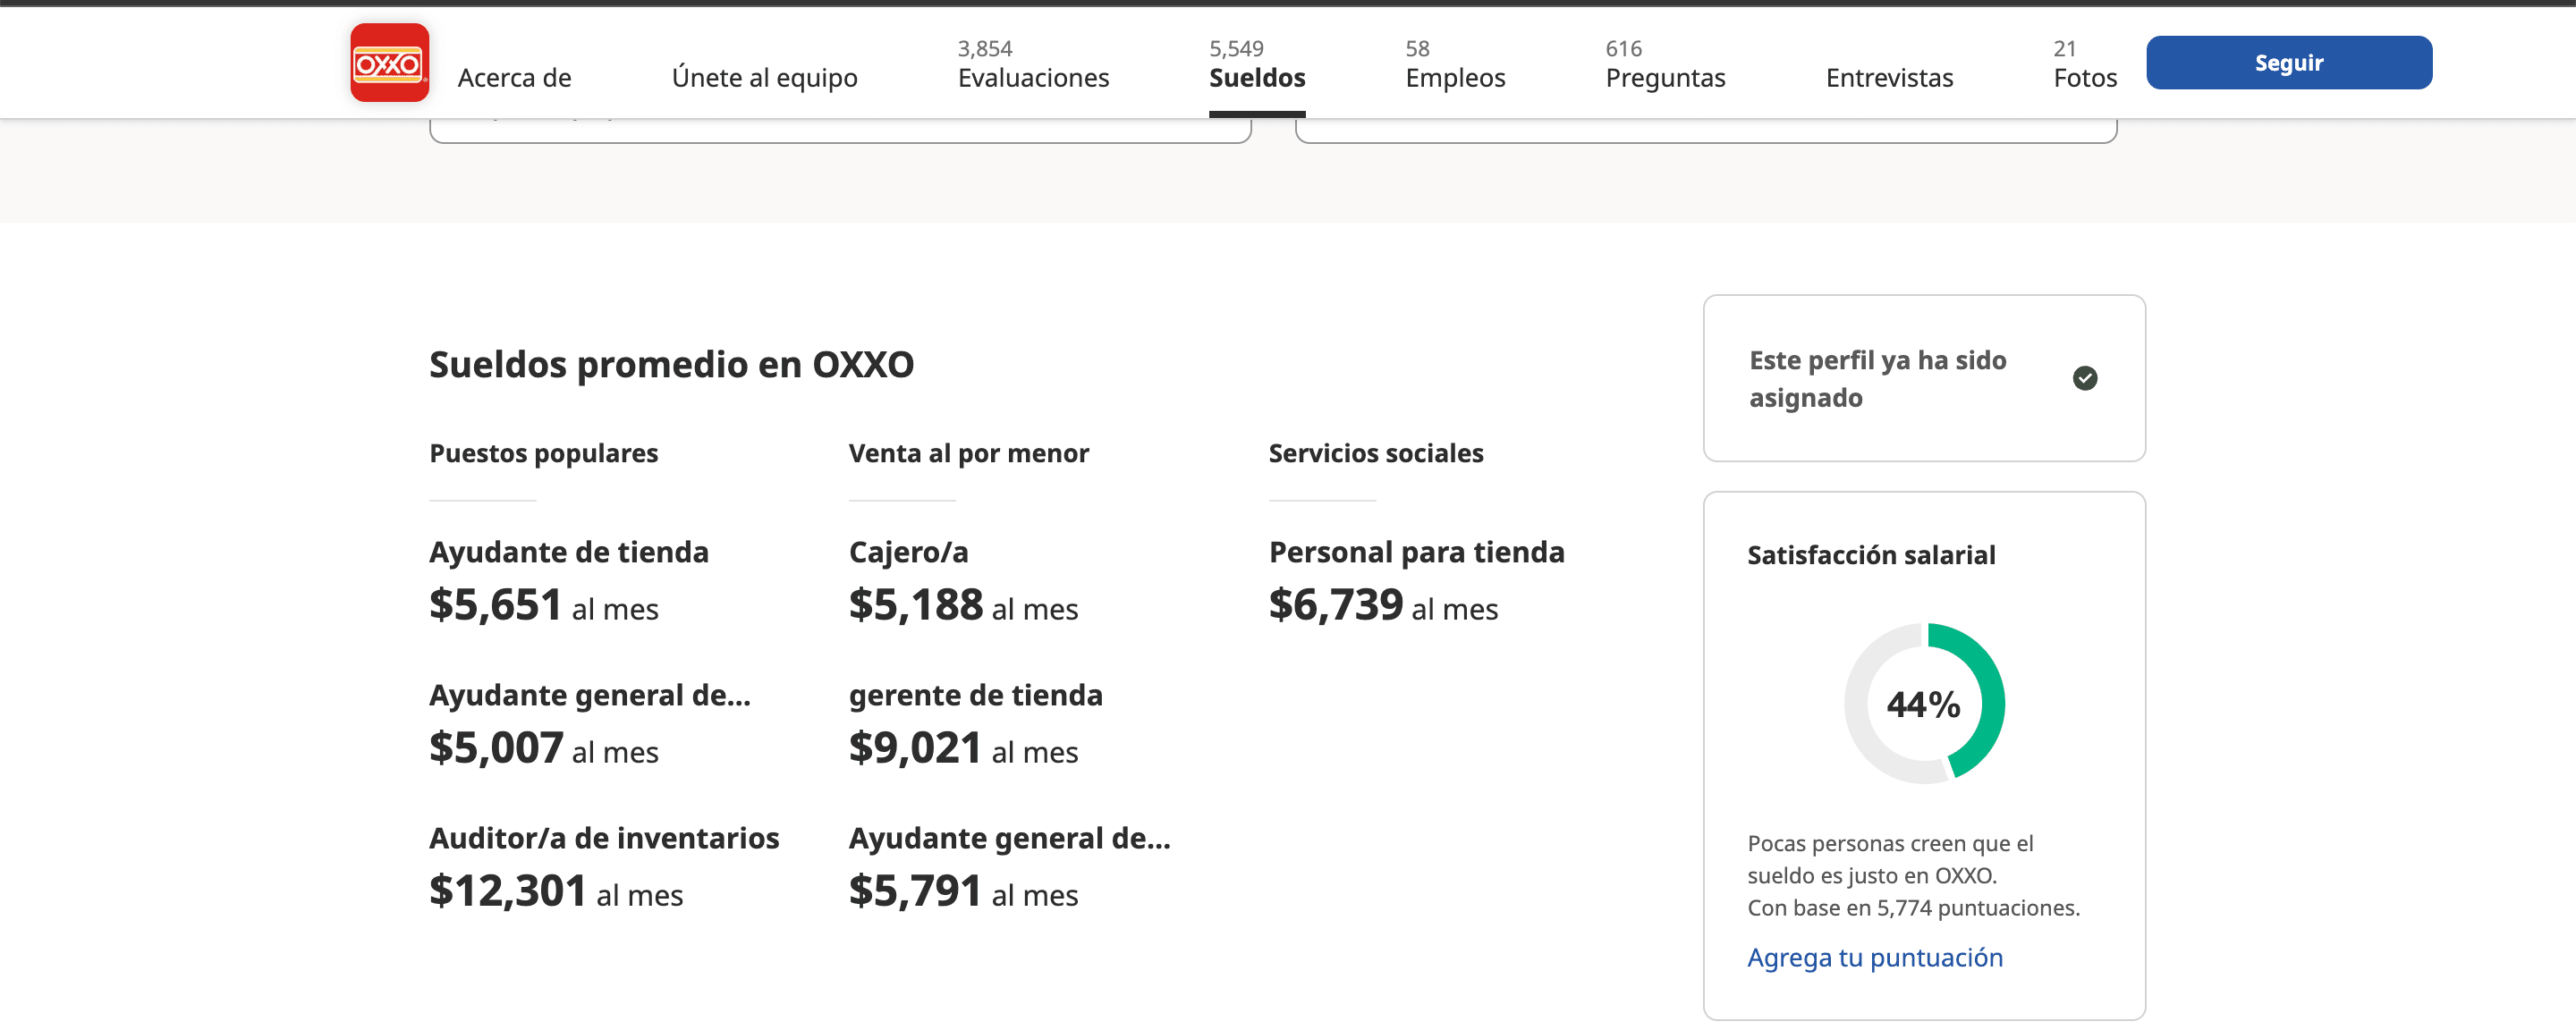Click the $9,021 al mes value
Viewport: 2576px width, 1030px height.
click(963, 748)
